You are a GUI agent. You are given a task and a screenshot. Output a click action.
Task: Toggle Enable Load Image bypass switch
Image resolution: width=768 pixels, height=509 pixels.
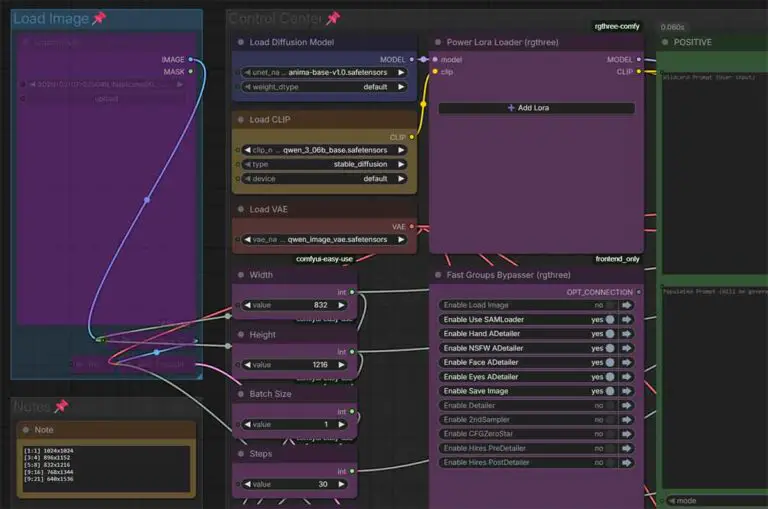click(610, 305)
